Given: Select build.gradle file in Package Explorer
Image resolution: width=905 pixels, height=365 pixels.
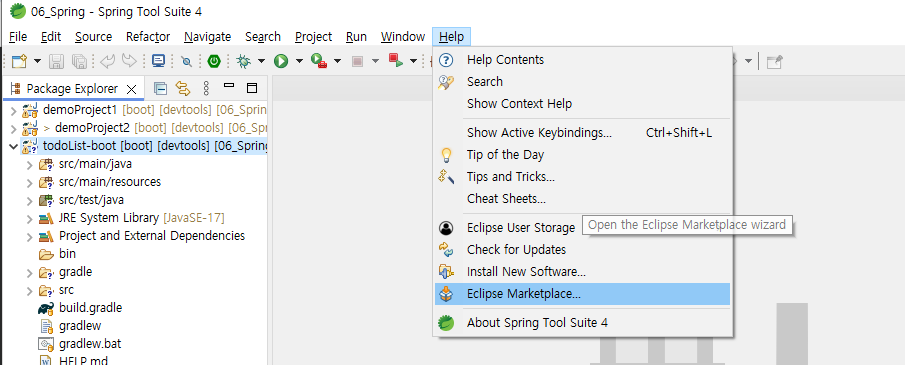Looking at the screenshot, I should click(90, 308).
